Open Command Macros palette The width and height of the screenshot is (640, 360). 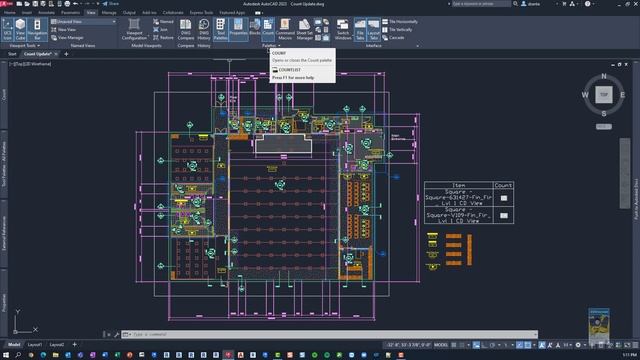(x=285, y=29)
